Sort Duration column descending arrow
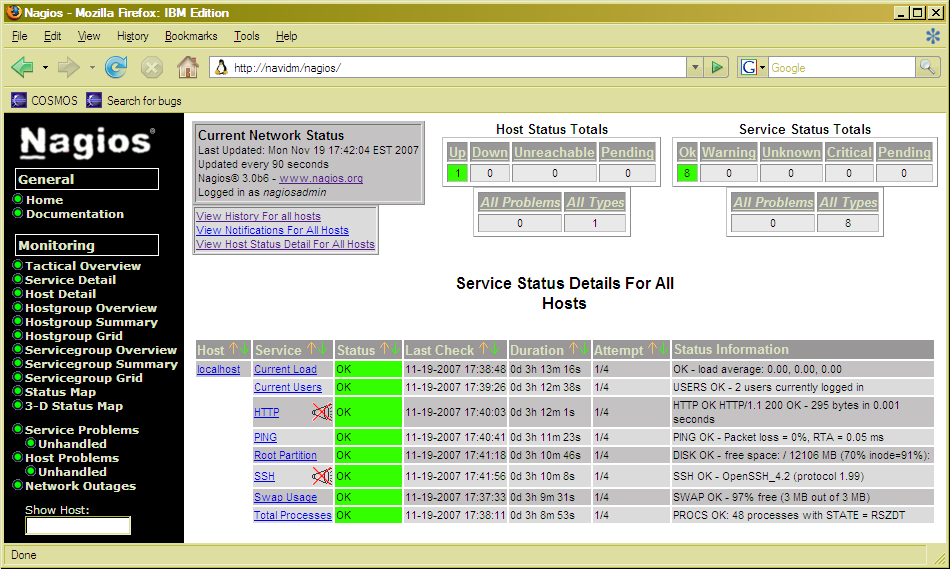This screenshot has height=569, width=950. click(584, 349)
